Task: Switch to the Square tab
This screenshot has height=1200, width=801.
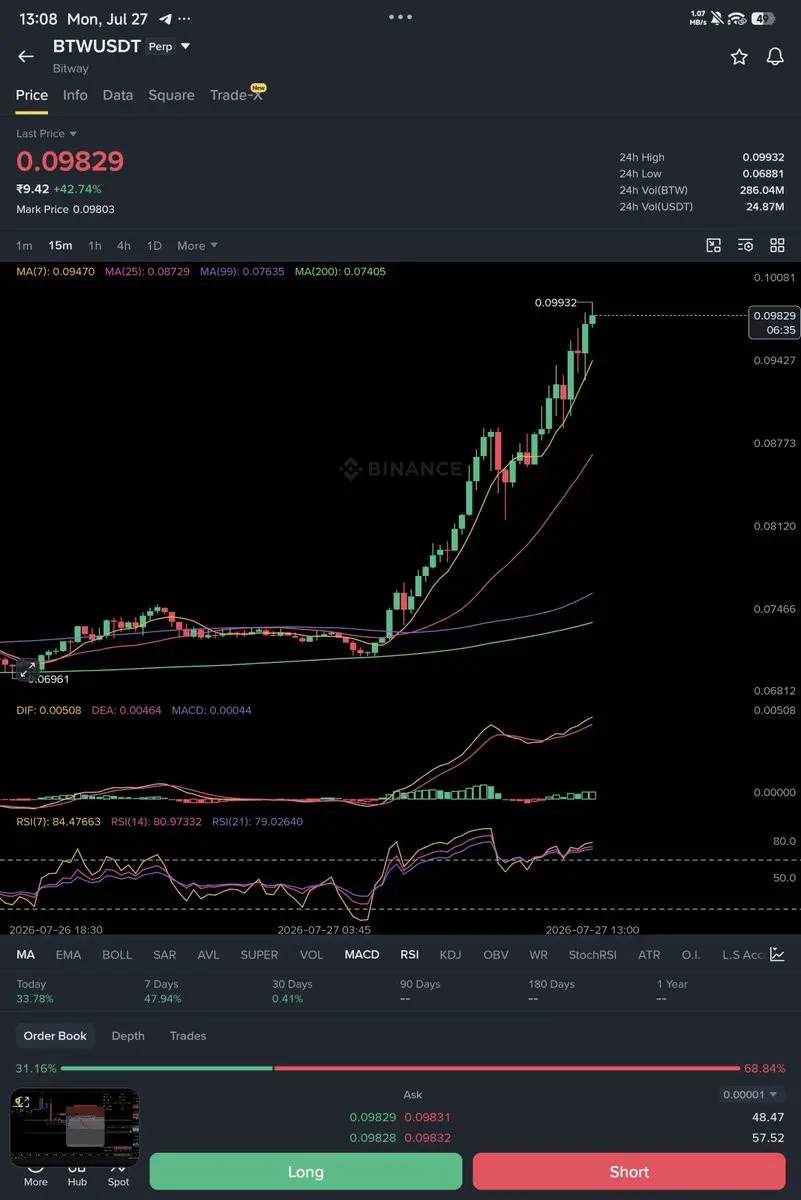Action: point(171,95)
